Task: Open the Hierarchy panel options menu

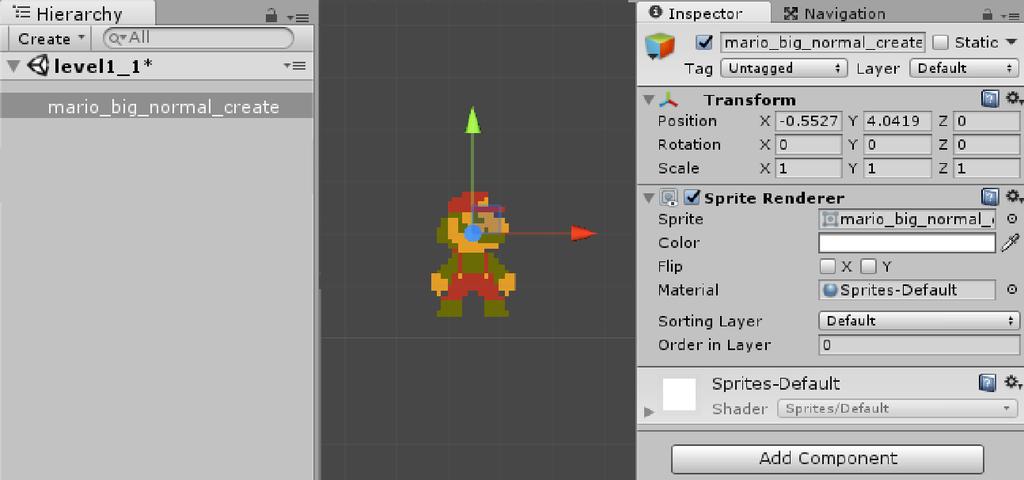Action: pyautogui.click(x=298, y=17)
